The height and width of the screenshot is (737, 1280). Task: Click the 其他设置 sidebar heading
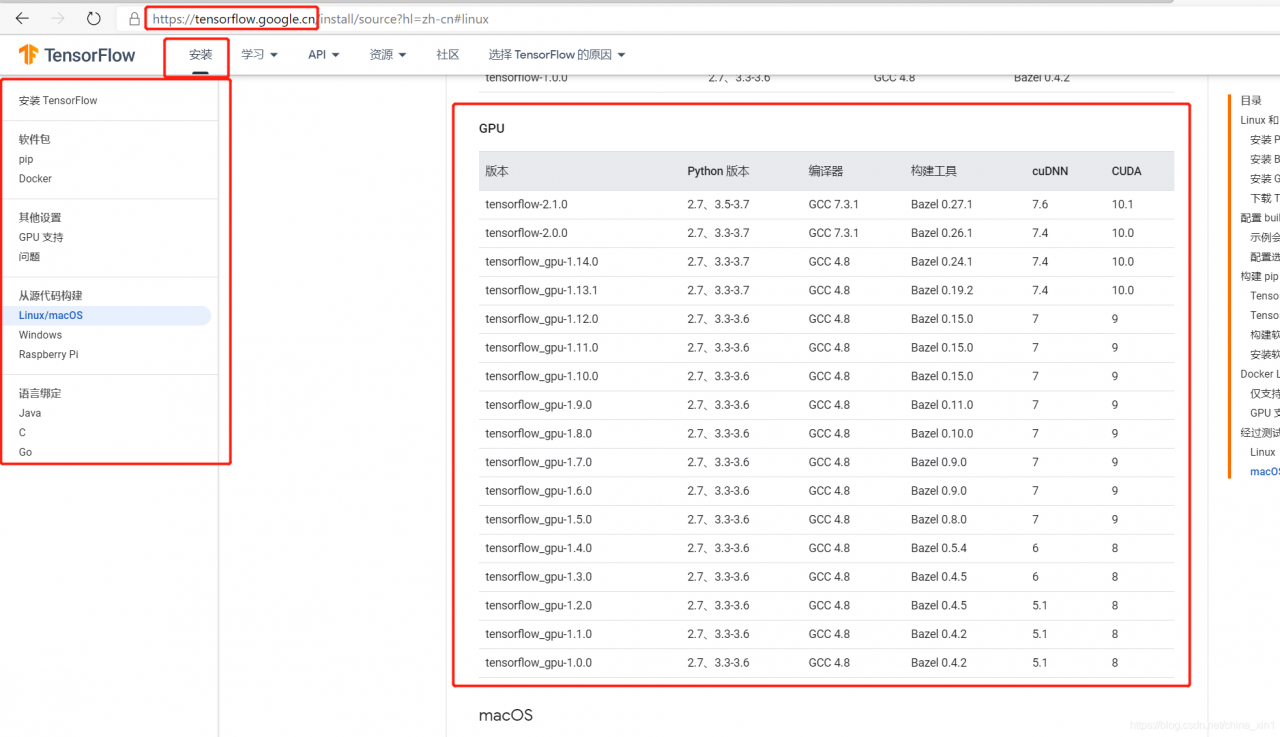click(x=40, y=218)
